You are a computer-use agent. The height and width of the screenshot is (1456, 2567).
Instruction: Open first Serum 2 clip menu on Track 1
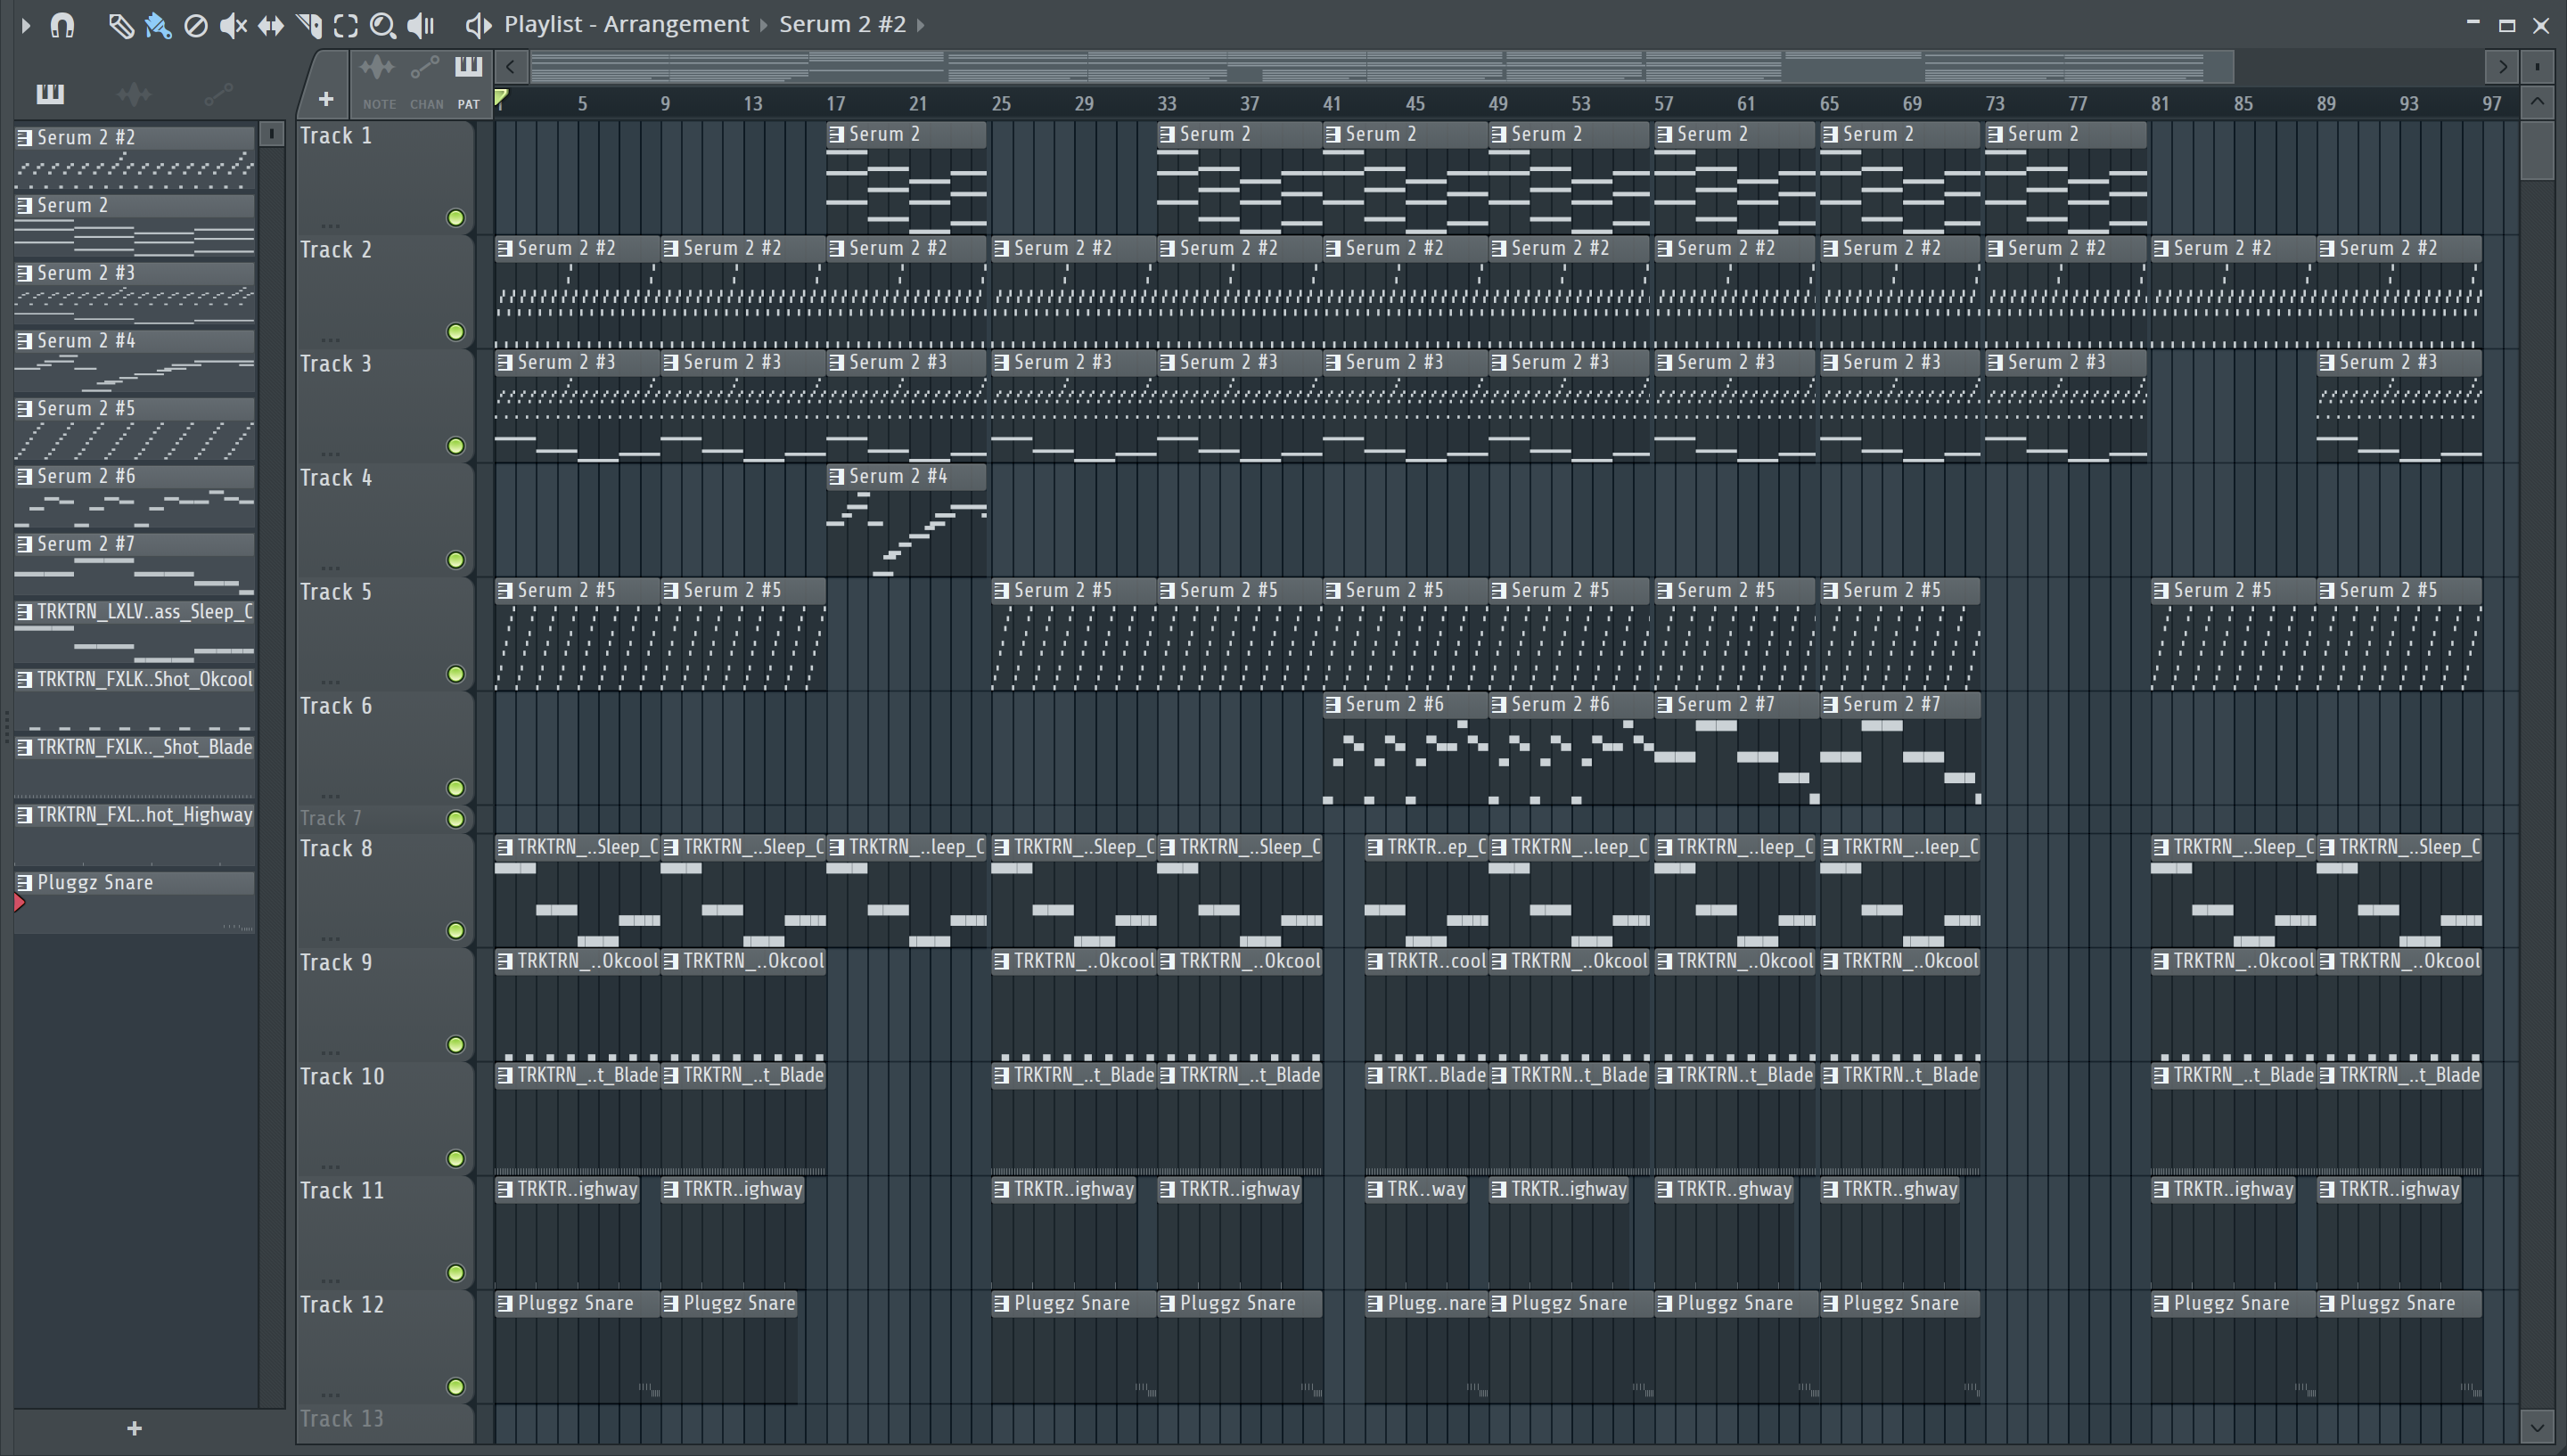click(x=837, y=135)
